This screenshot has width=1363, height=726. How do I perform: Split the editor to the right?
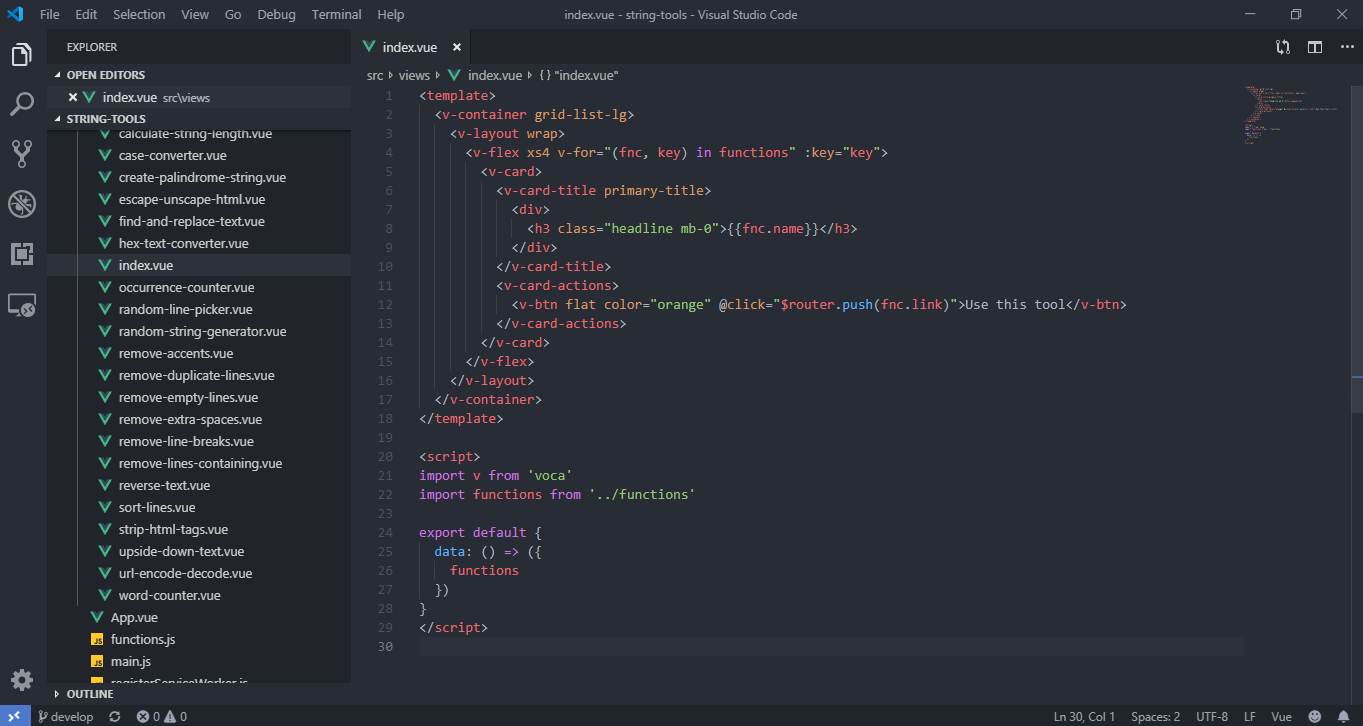click(1314, 47)
